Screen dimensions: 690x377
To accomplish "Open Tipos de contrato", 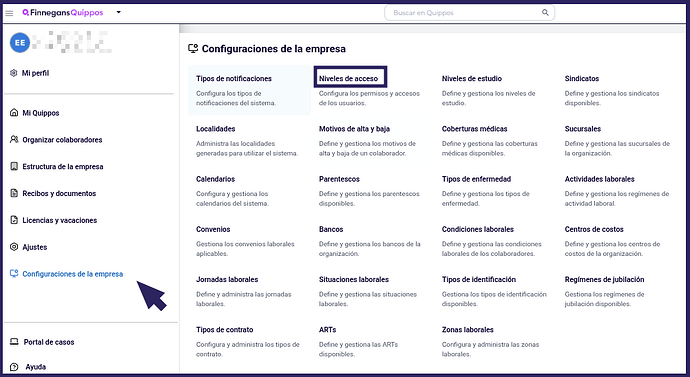I will click(224, 329).
